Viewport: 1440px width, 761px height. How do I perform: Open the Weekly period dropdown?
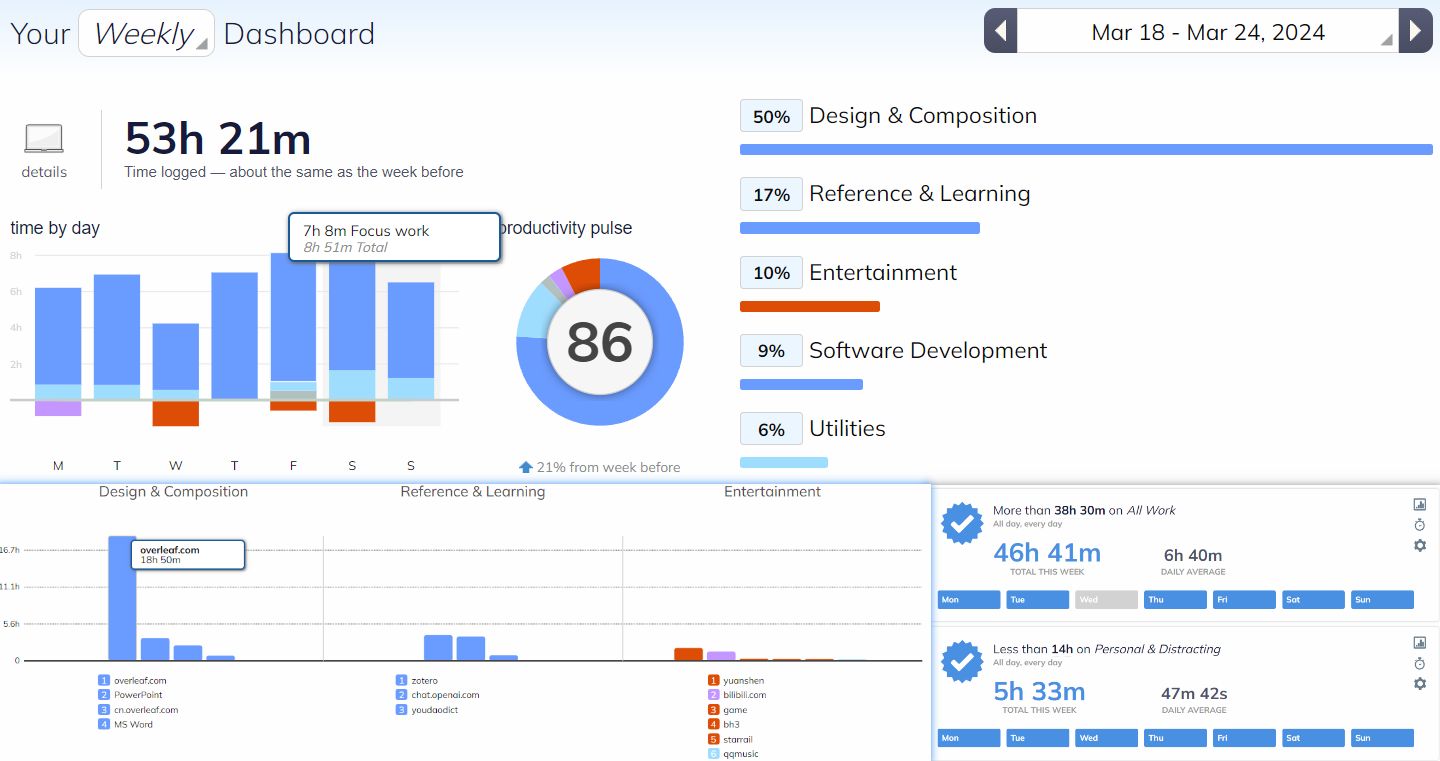click(x=146, y=33)
